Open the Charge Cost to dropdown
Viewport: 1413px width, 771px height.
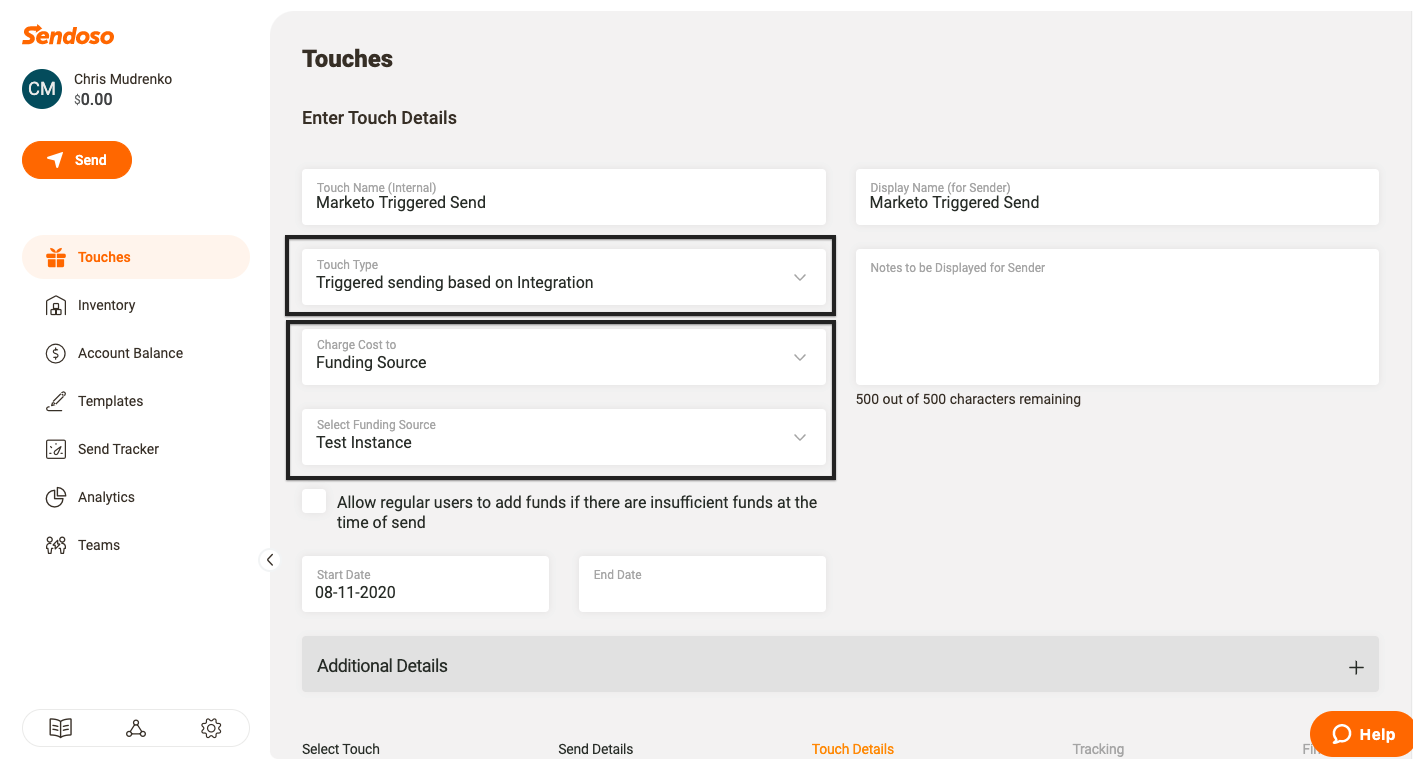[563, 357]
